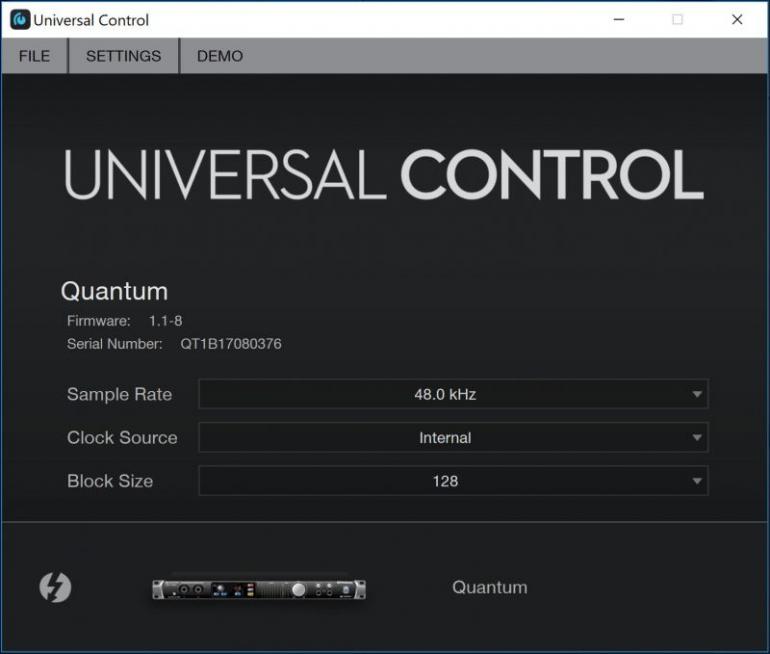Click the firmware version 1.1-8
770x654 pixels.
165,321
